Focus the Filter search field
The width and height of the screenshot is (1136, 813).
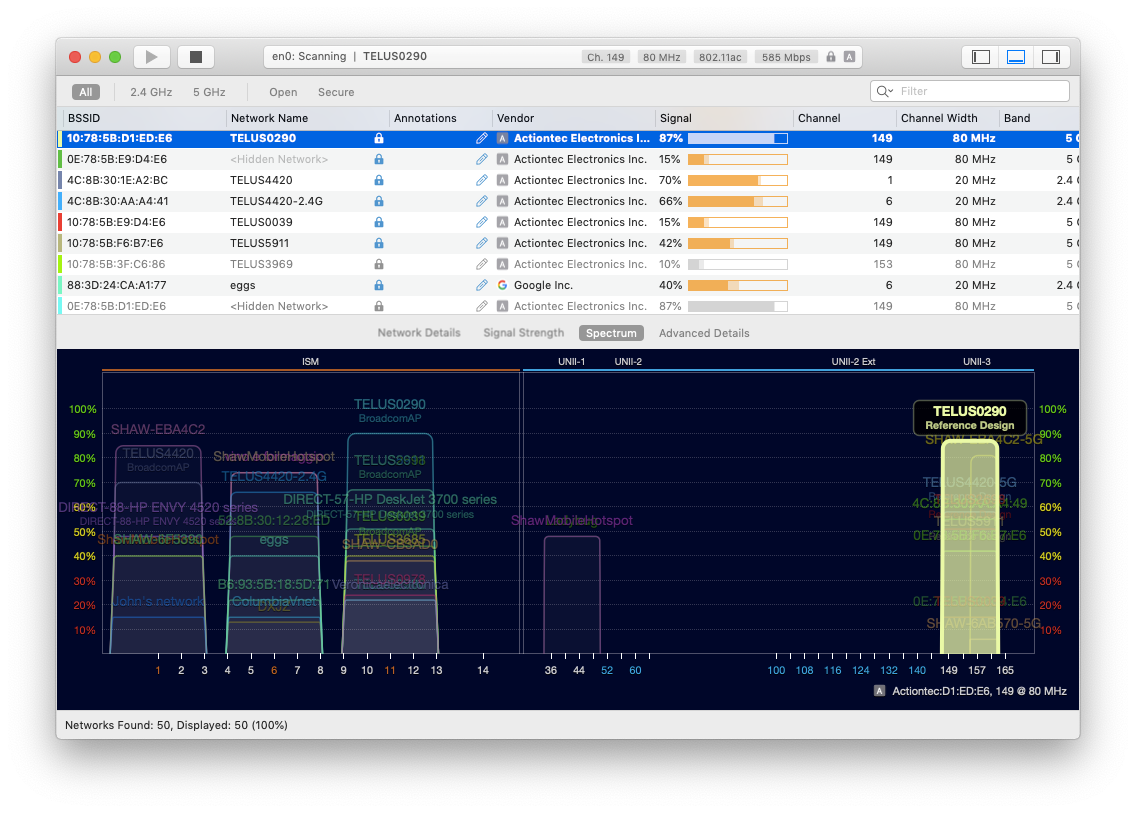(x=970, y=91)
